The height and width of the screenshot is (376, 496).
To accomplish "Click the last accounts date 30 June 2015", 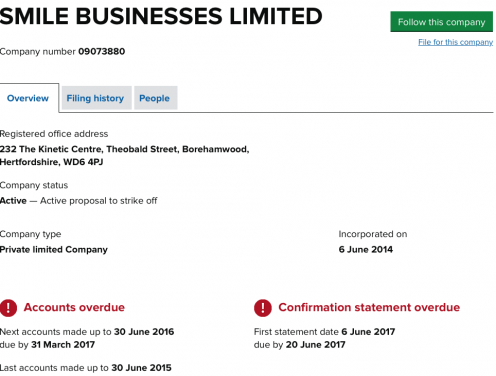I will pos(141,368).
